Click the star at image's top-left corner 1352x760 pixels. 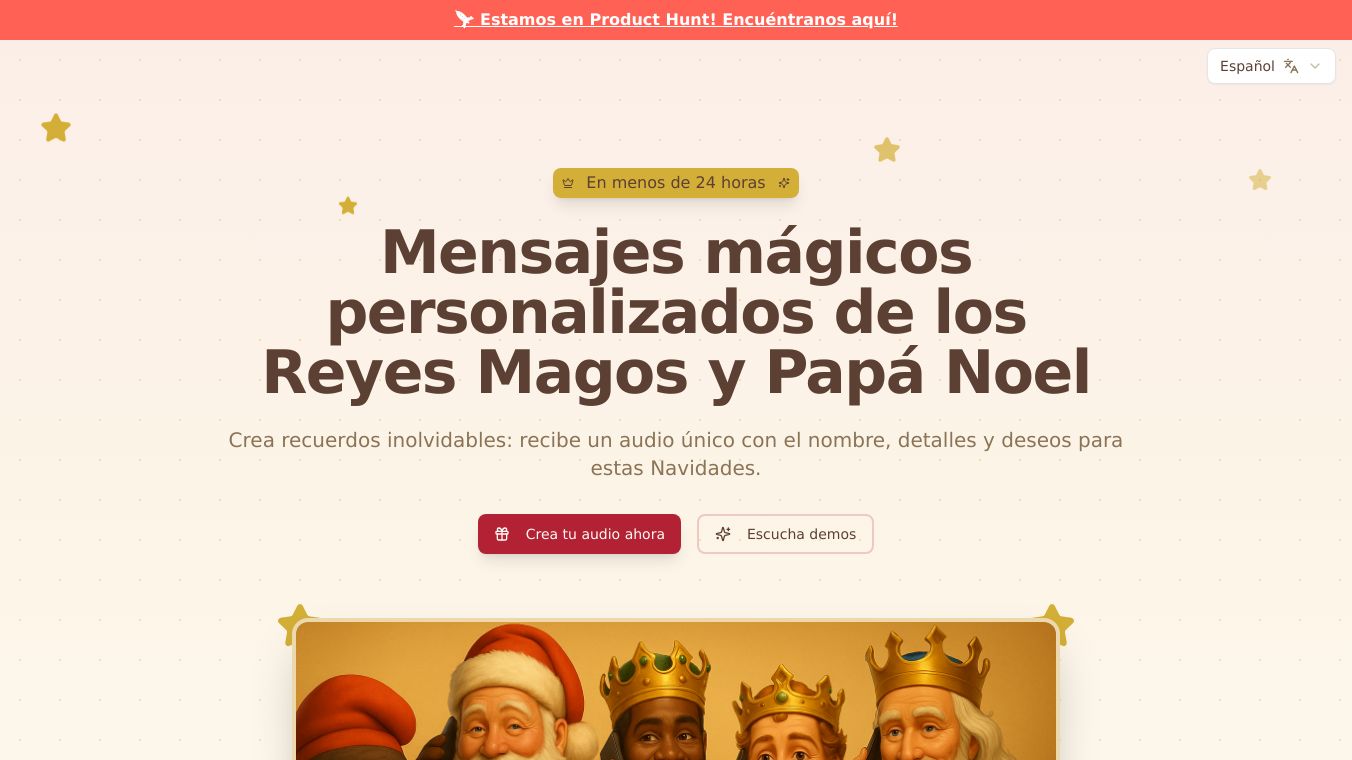[297, 623]
